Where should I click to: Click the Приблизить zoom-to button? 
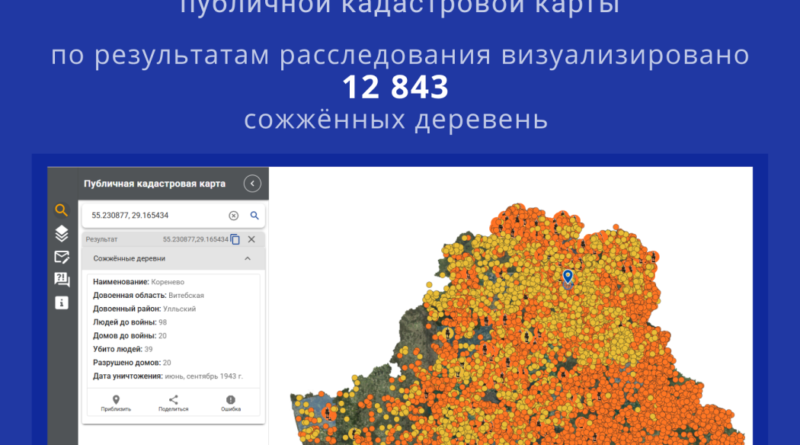coord(116,403)
